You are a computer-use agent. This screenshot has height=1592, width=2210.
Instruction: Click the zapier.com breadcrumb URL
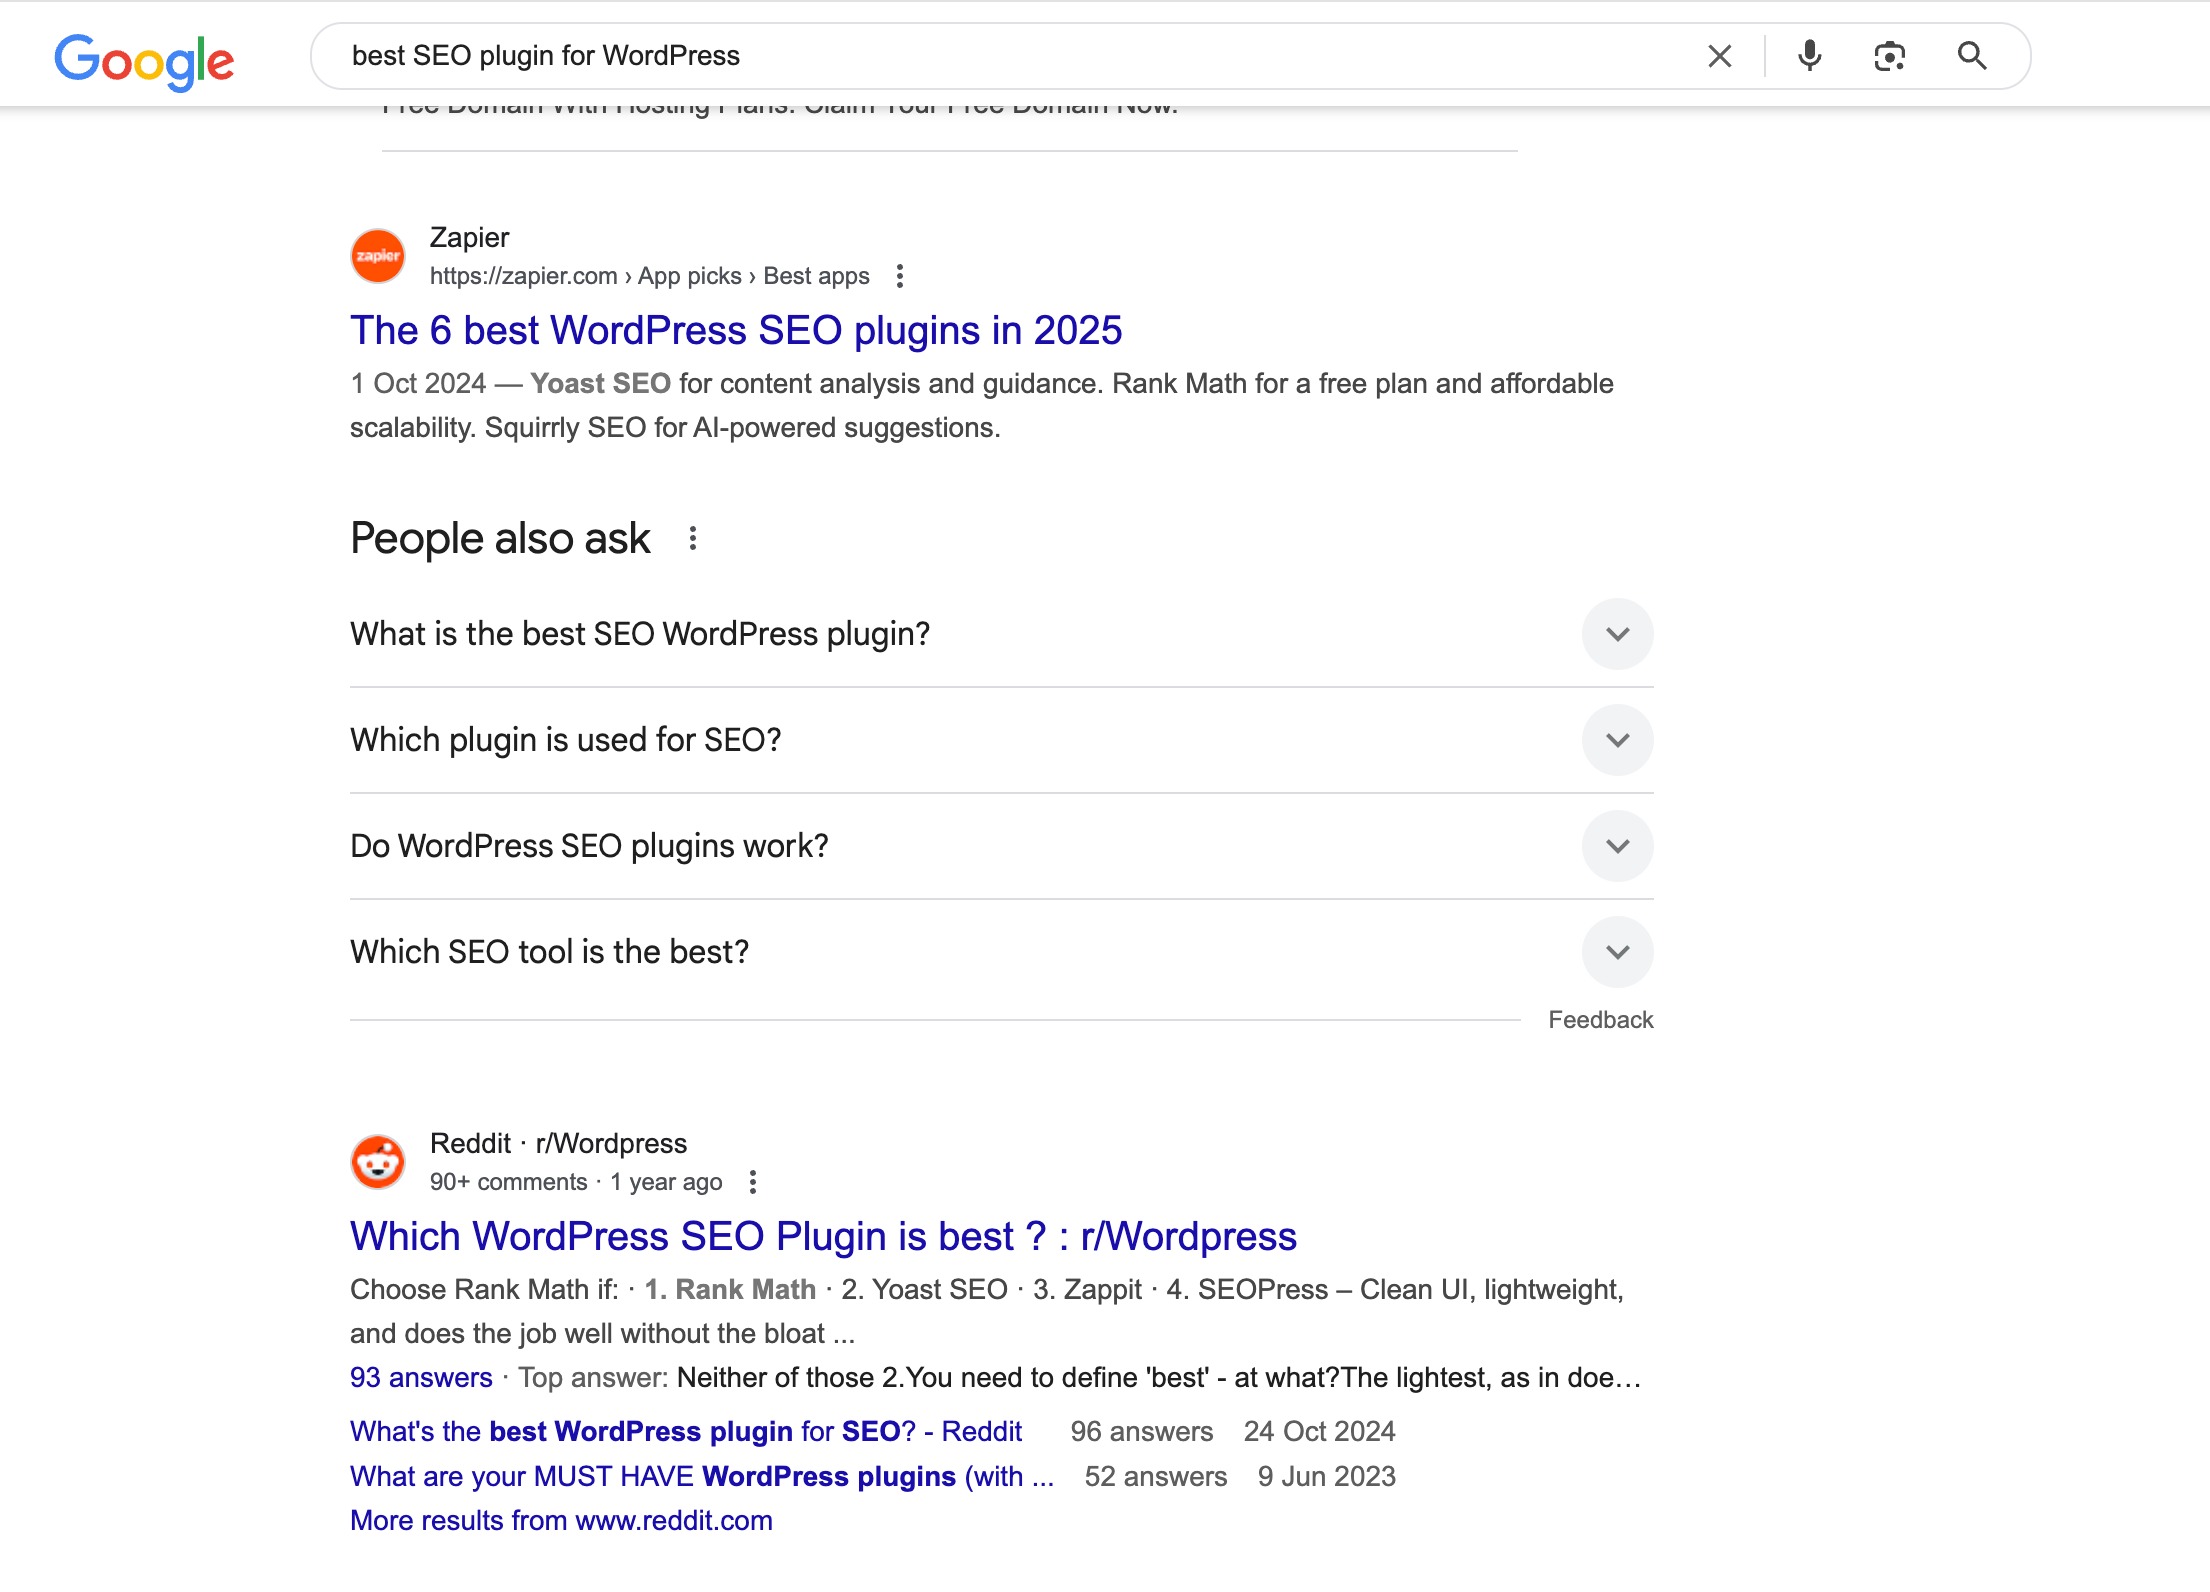[x=650, y=276]
